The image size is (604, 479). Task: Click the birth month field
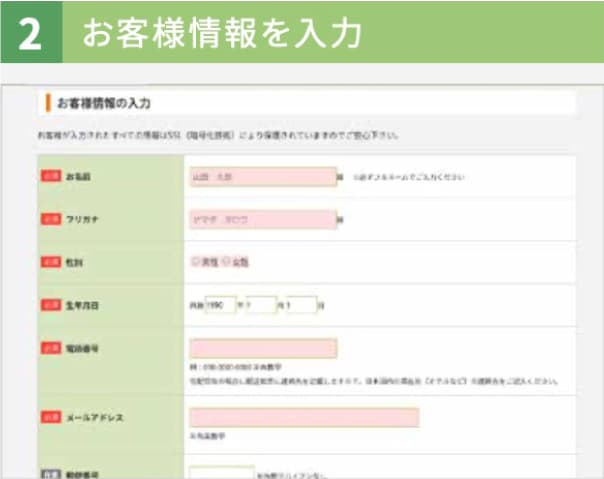coord(261,305)
